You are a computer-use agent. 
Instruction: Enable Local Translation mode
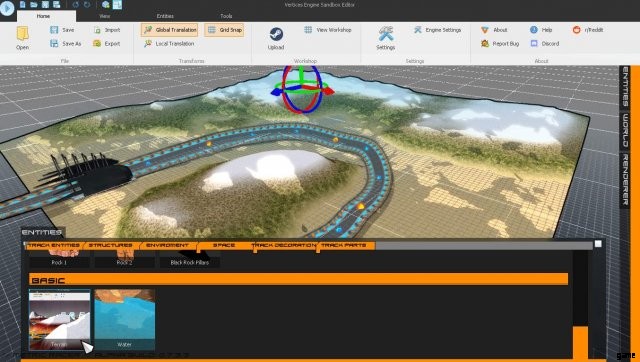[x=169, y=43]
